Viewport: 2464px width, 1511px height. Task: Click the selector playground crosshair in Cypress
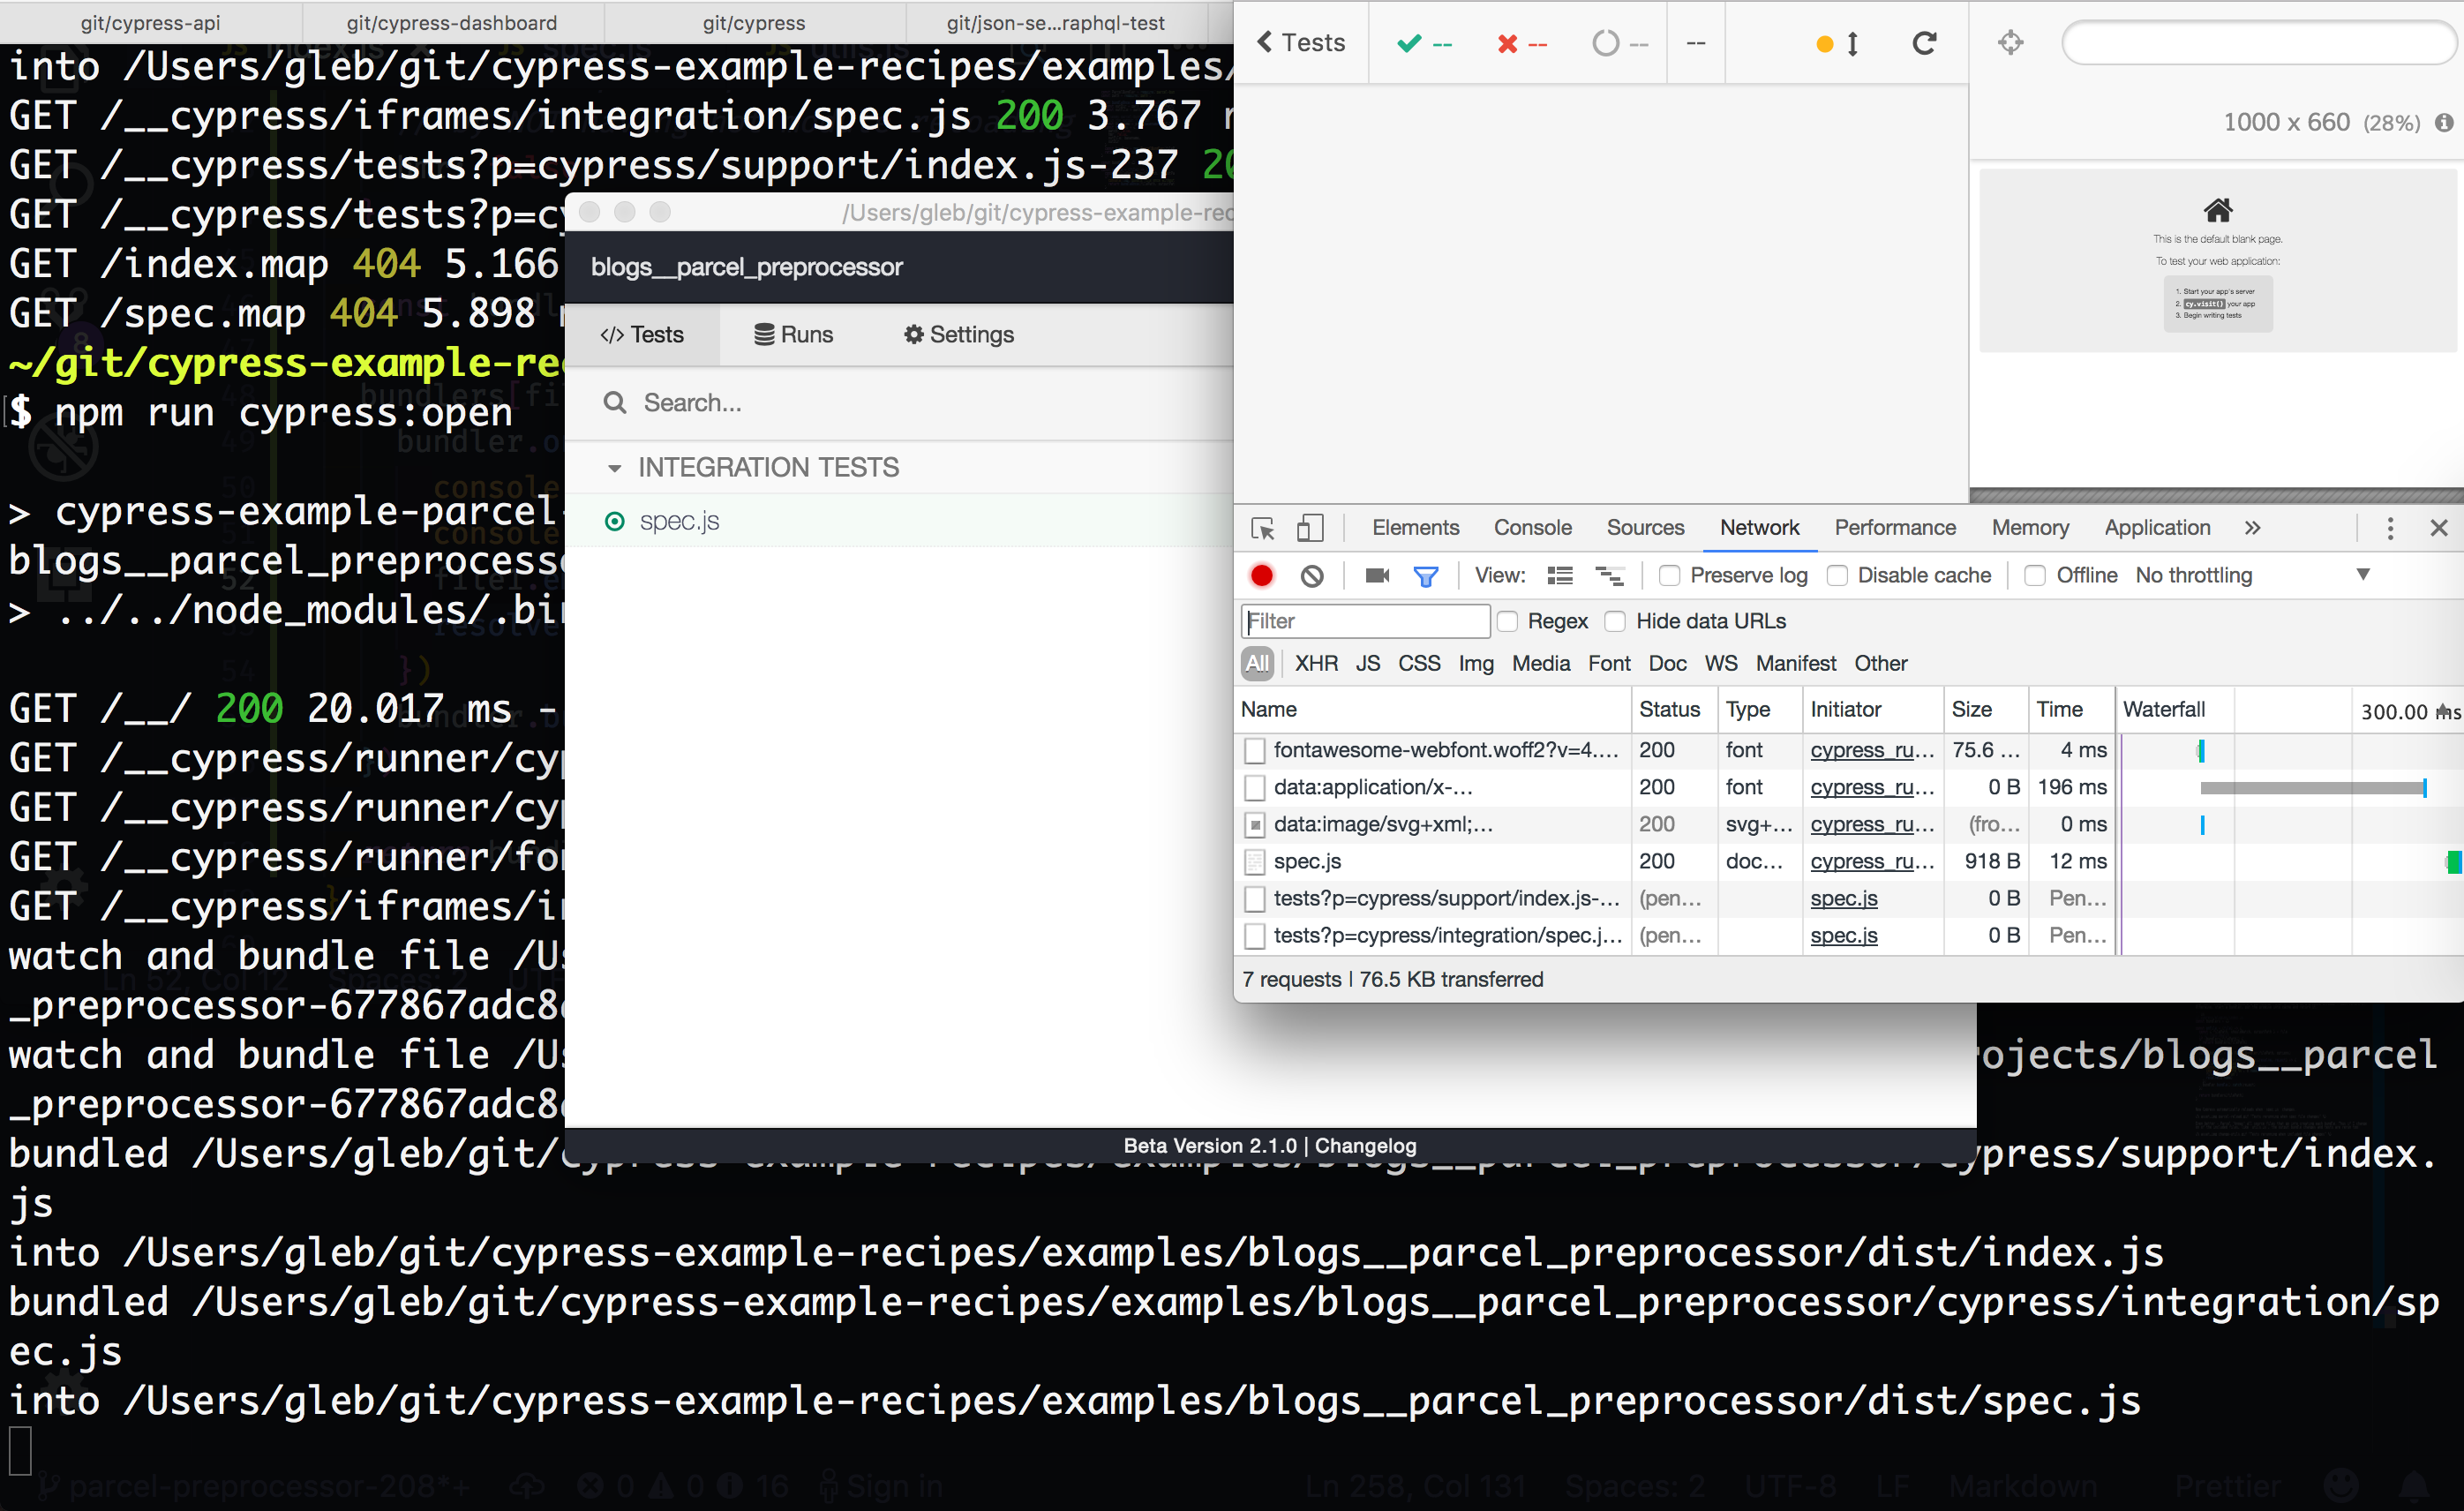click(x=2010, y=42)
